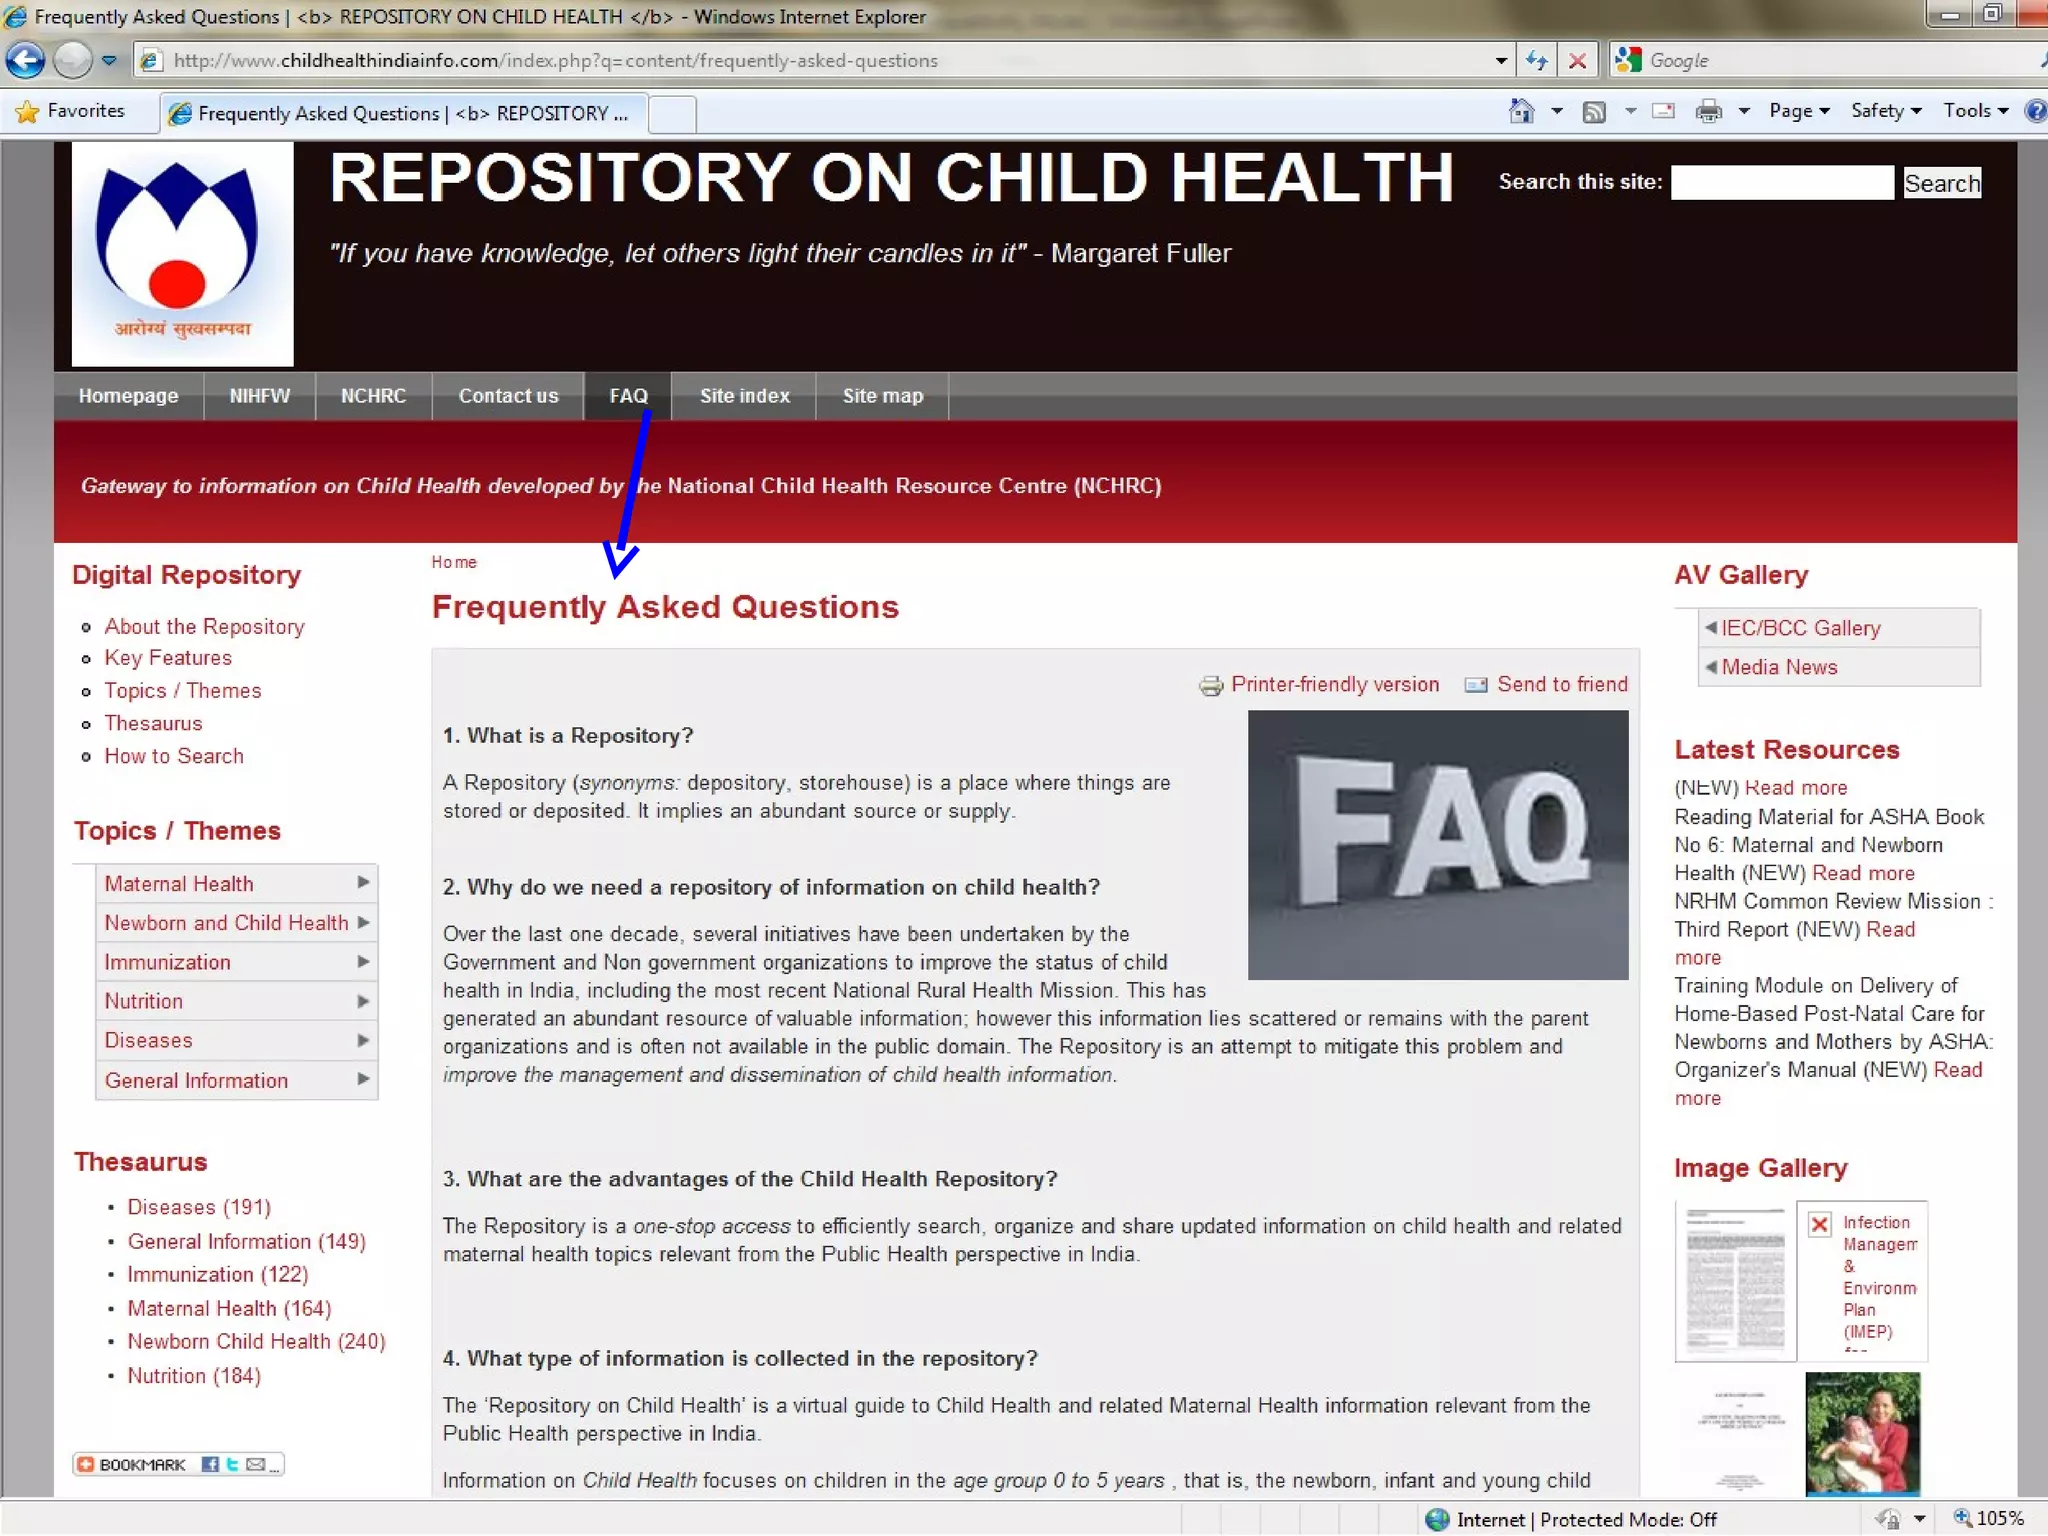Click the Print icon in command bar
2048x1536 pixels.
(x=1708, y=111)
